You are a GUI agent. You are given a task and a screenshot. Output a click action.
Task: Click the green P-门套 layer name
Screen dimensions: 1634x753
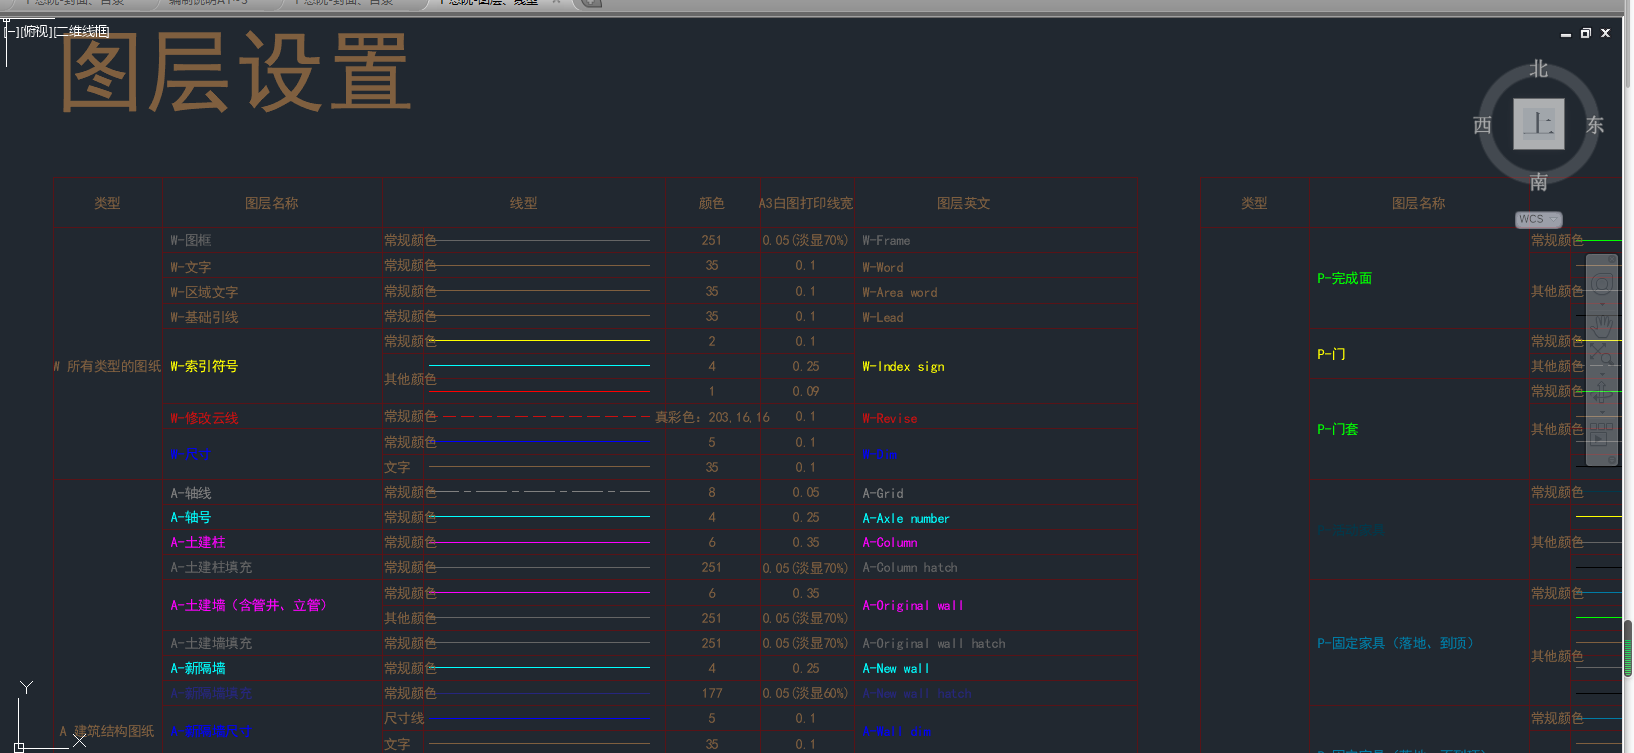1337,429
